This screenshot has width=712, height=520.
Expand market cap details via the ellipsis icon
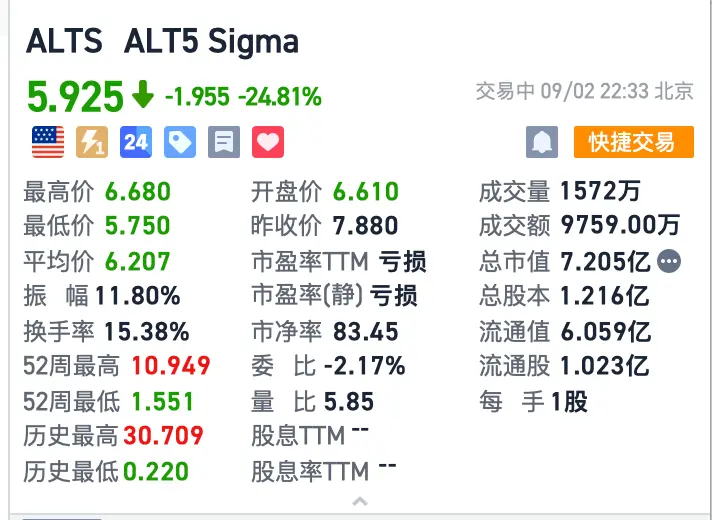[x=669, y=261]
